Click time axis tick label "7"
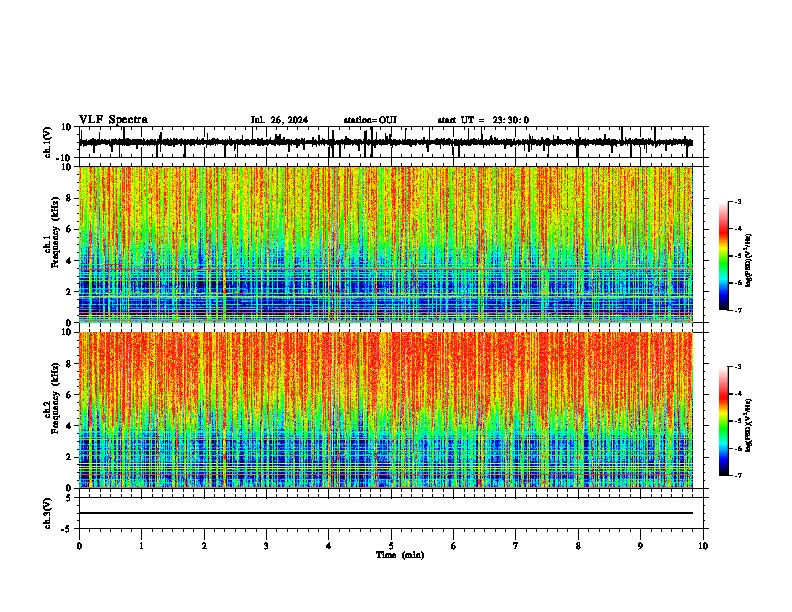The image size is (792, 612). tap(516, 546)
